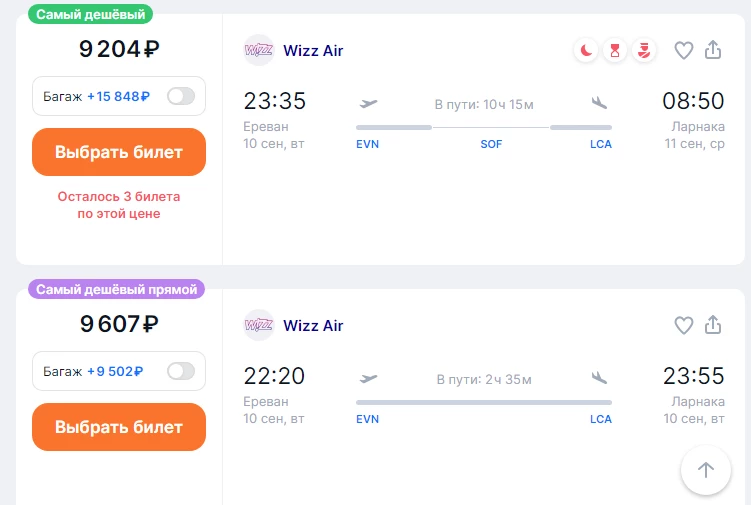This screenshot has height=505, width=751.
Task: Choose direct ticket priced 9 607₽
Action: (119, 427)
